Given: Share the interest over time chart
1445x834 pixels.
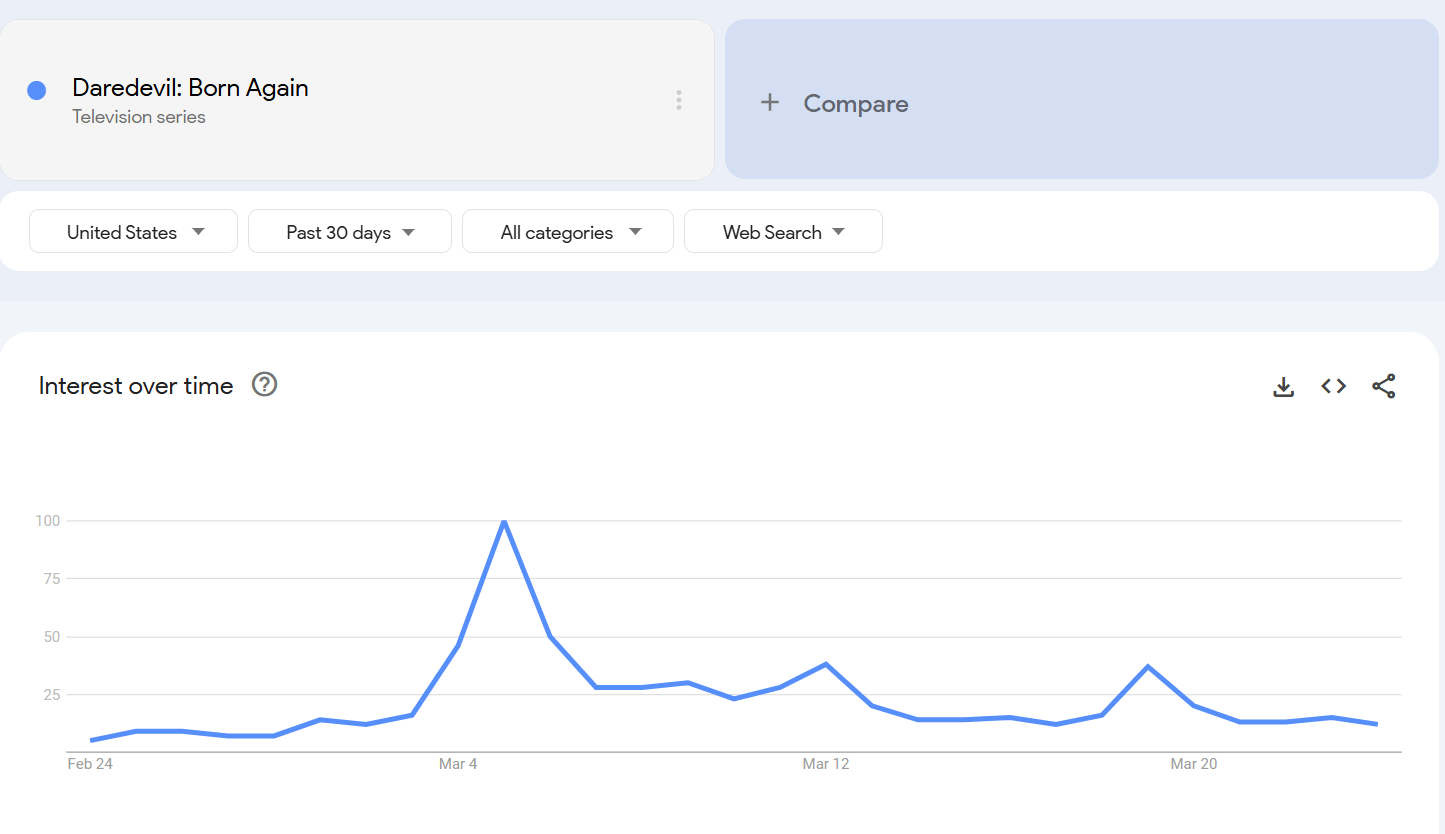Looking at the screenshot, I should (x=1384, y=386).
